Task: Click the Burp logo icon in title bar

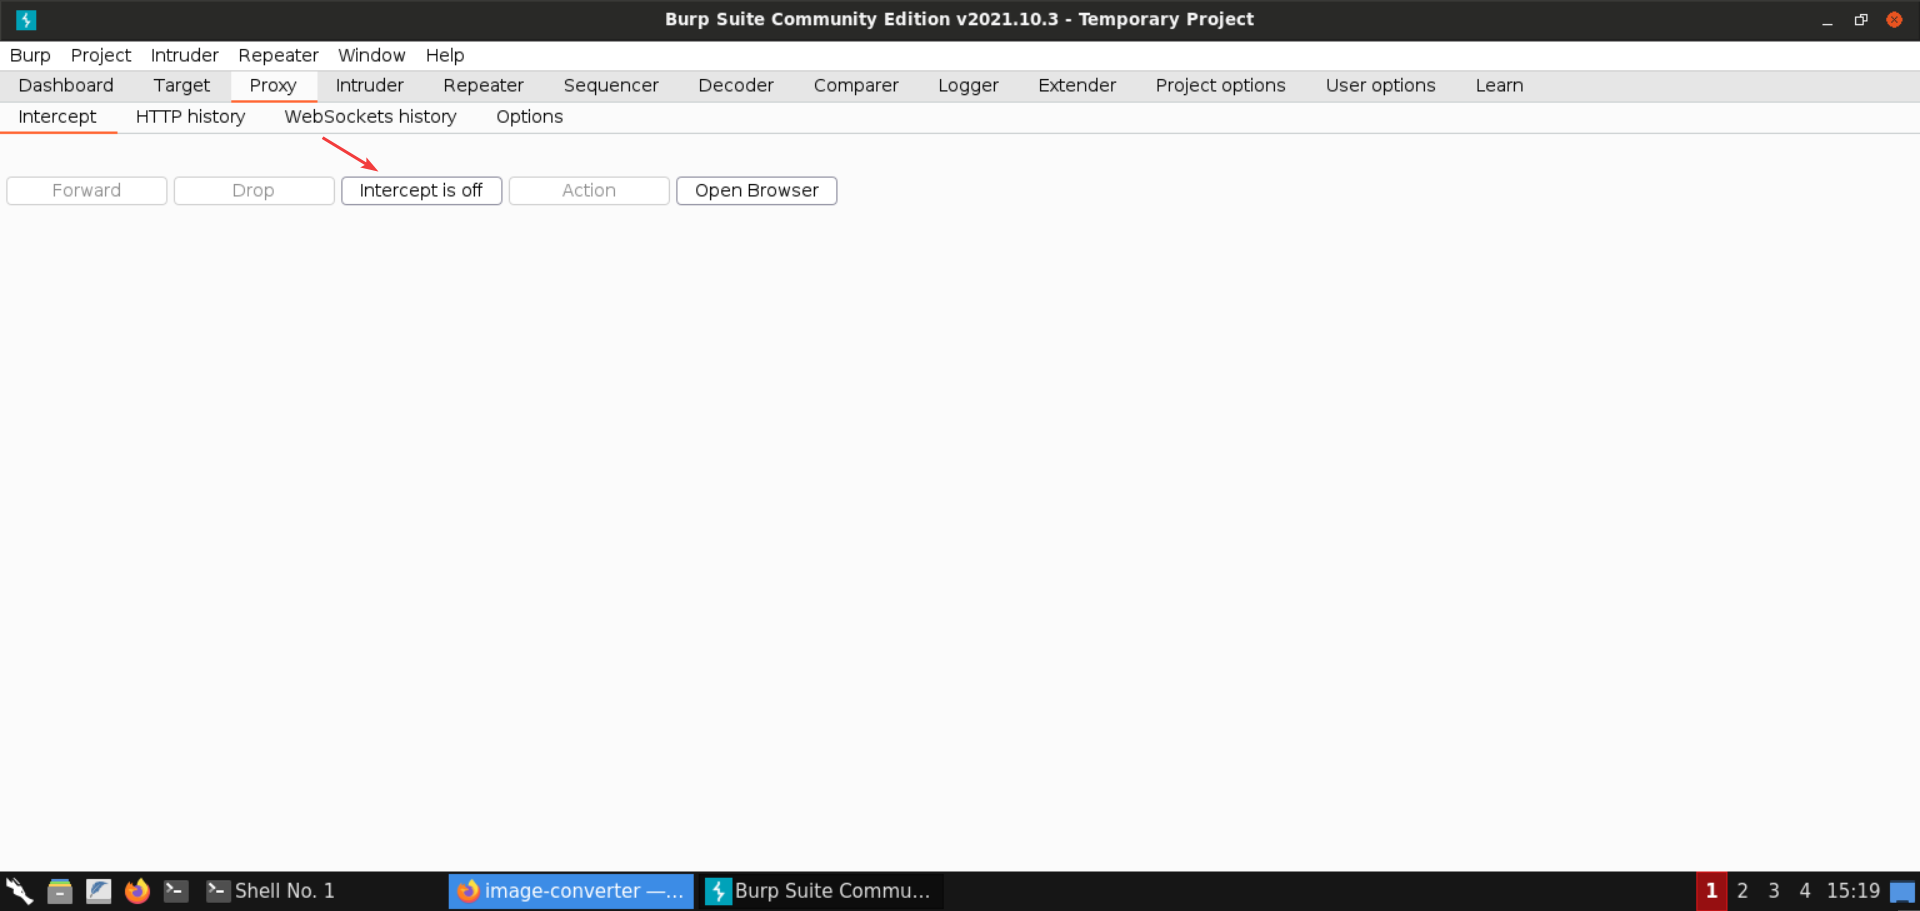Action: point(26,19)
